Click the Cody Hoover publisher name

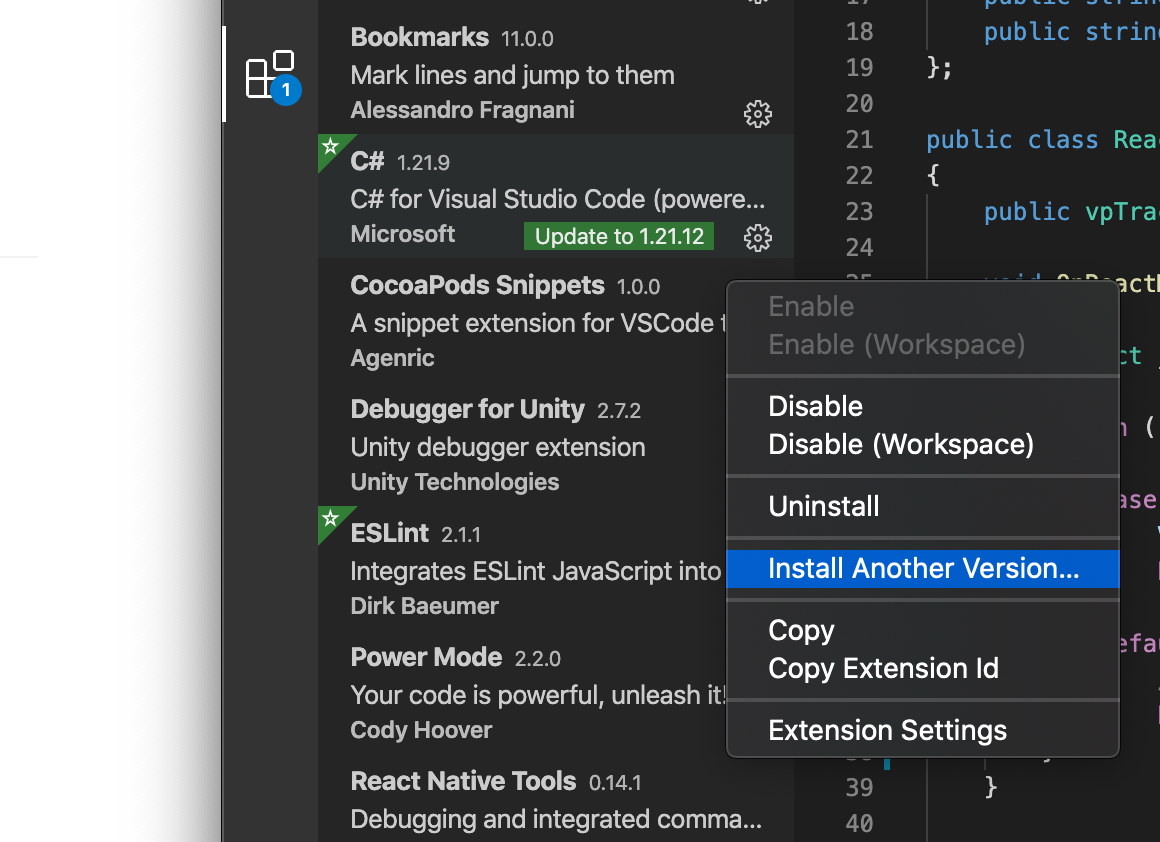click(421, 730)
